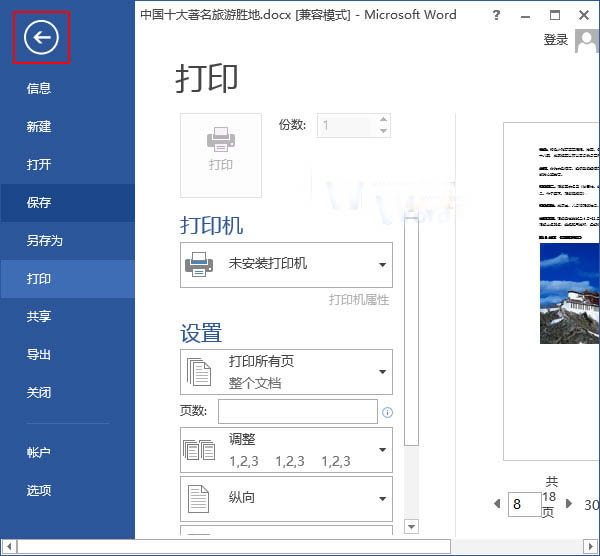The height and width of the screenshot is (556, 600).
Task: Click the settings panel vertical scrollbar thumb
Action: [x=411, y=331]
